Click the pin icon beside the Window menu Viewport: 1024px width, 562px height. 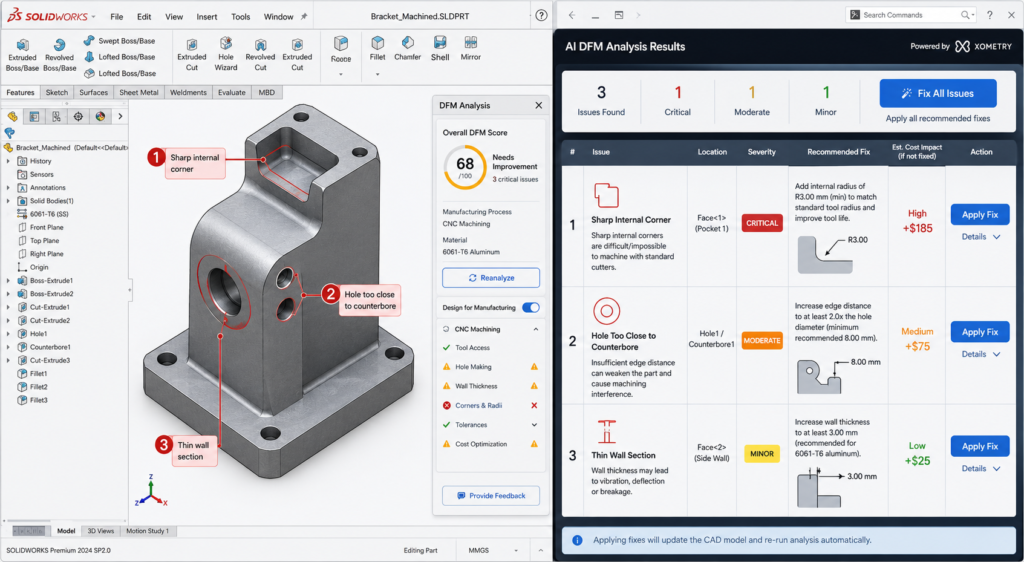[x=304, y=16]
